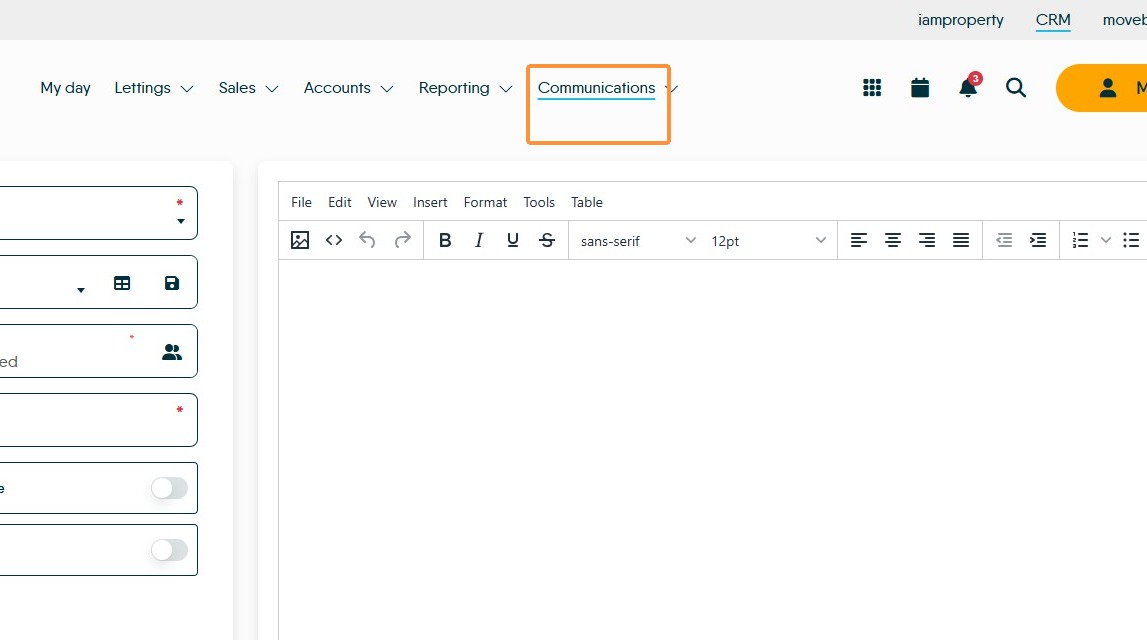The image size is (1147, 640).
Task: Insert a numbered list
Action: pyautogui.click(x=1080, y=240)
